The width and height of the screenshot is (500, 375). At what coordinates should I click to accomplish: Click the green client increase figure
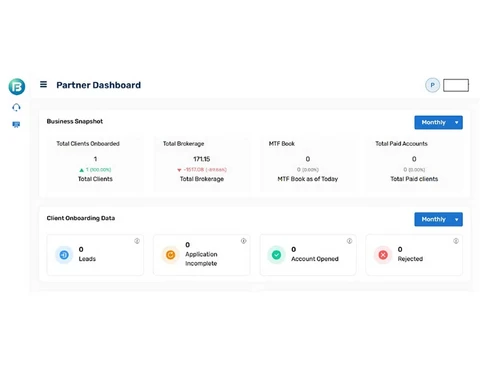[95, 170]
